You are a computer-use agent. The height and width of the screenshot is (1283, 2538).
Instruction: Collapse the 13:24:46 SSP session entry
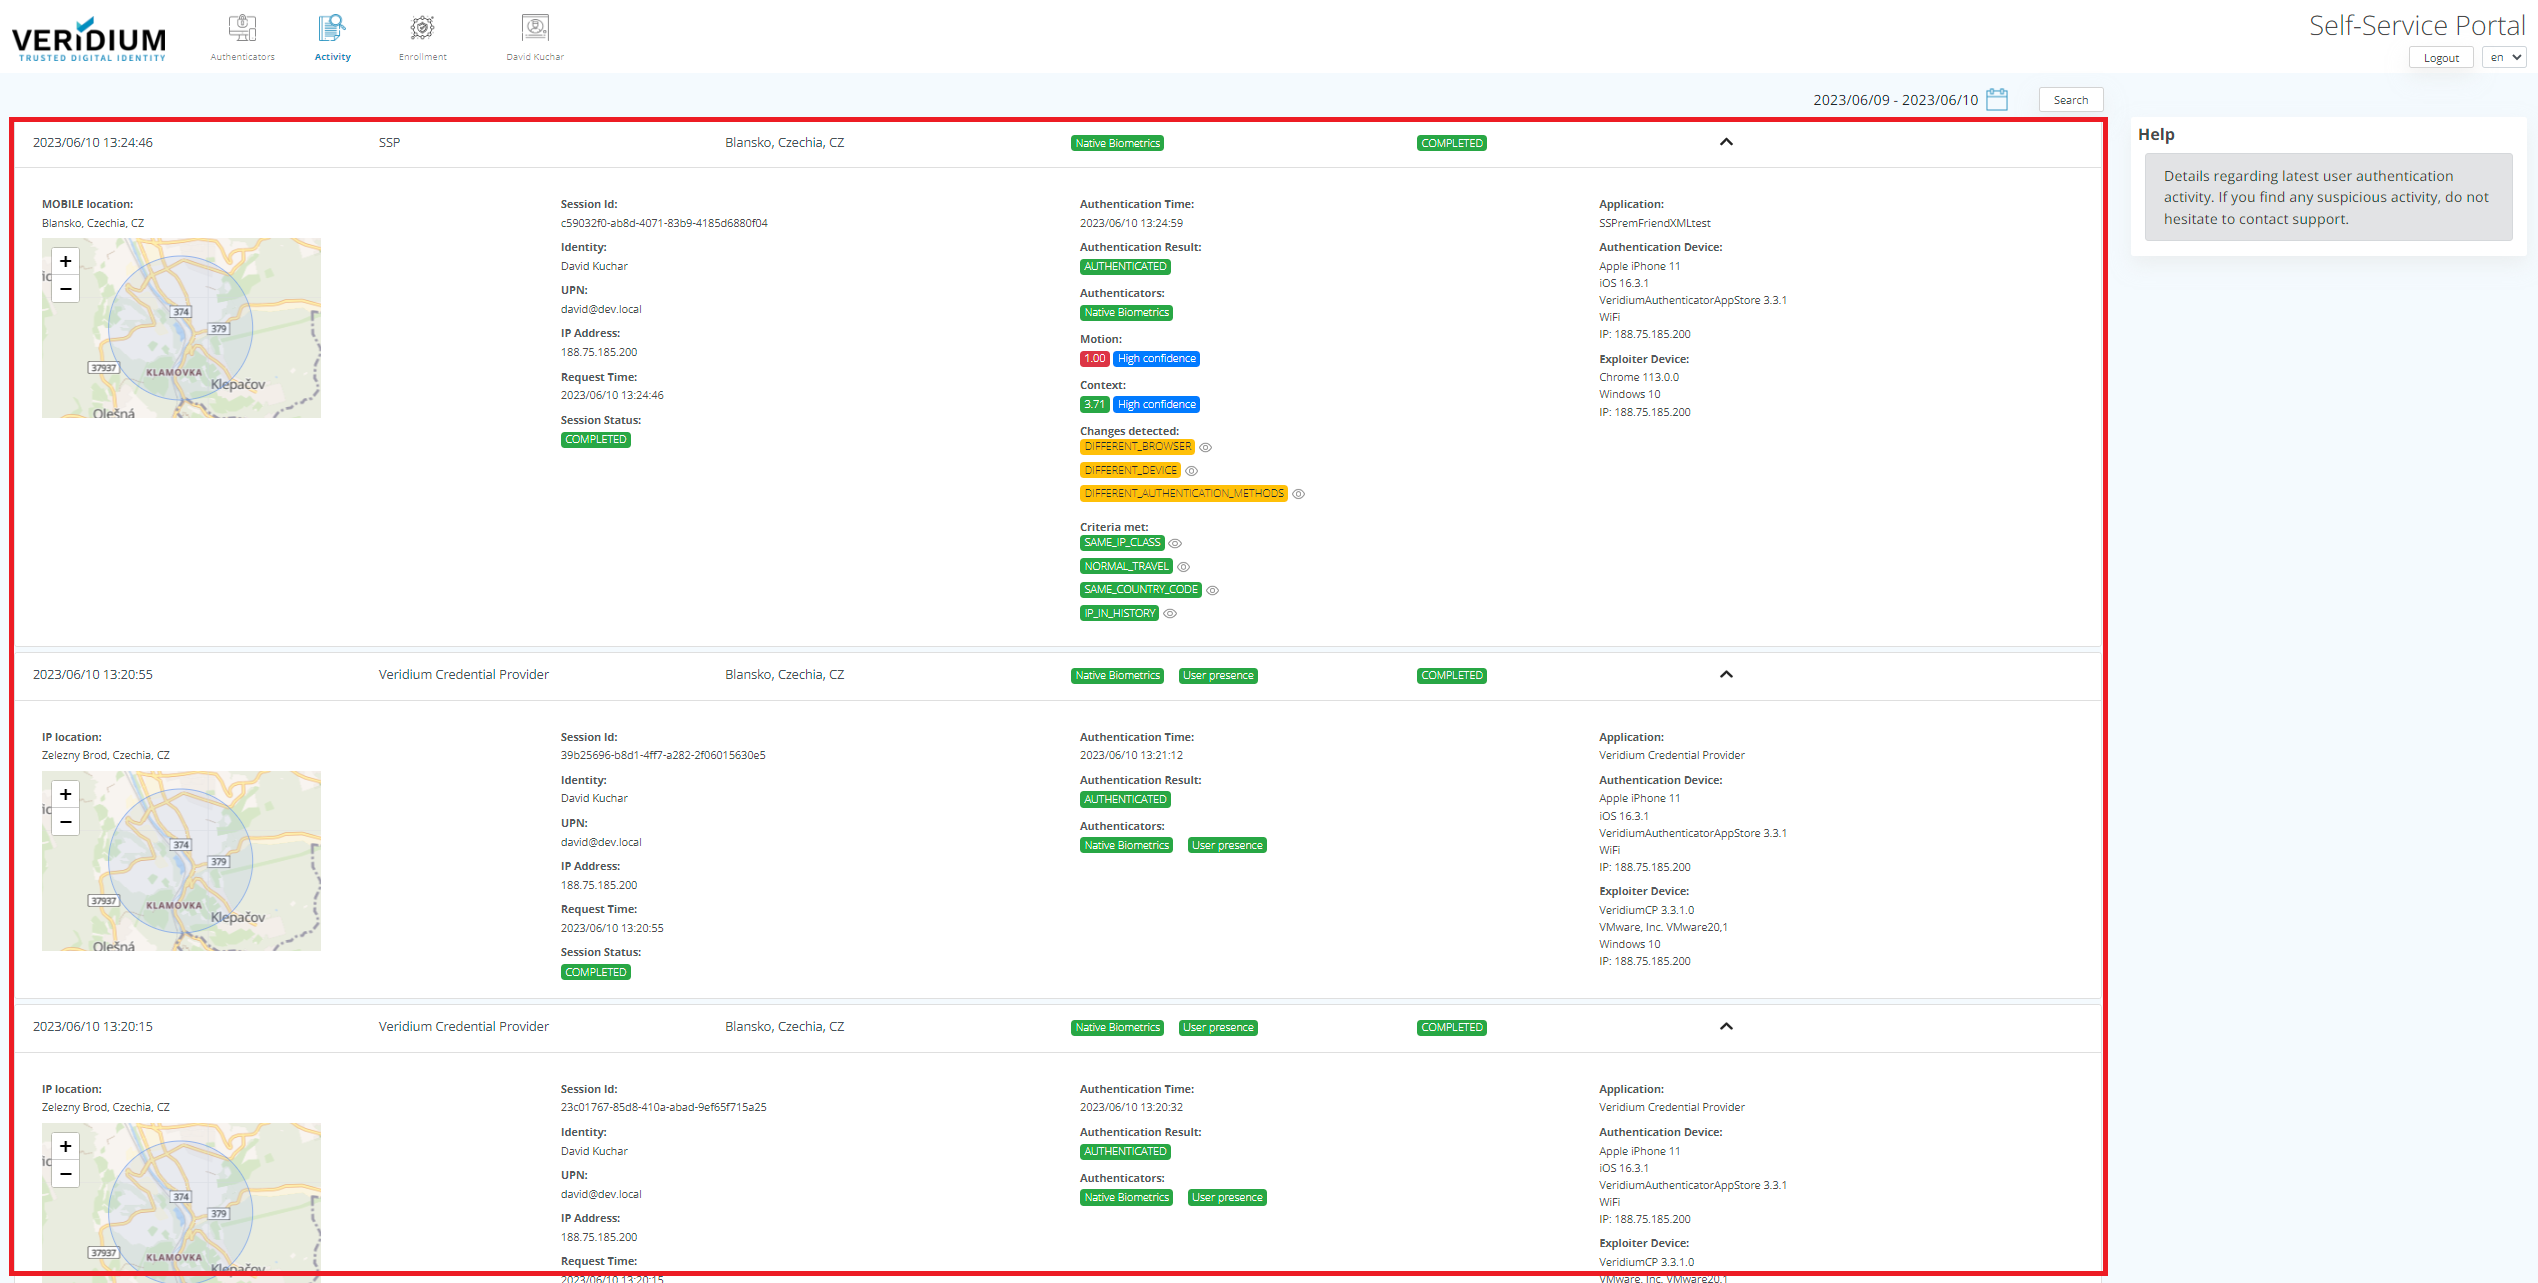[1726, 142]
